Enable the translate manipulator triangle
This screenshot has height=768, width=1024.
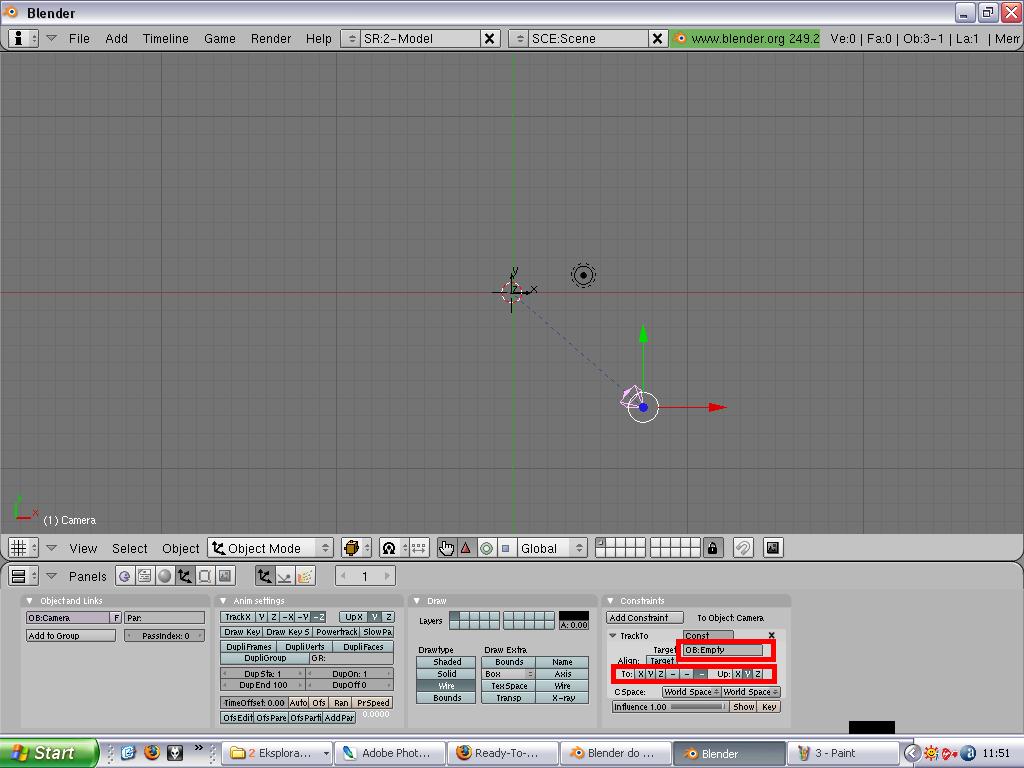pyautogui.click(x=466, y=548)
